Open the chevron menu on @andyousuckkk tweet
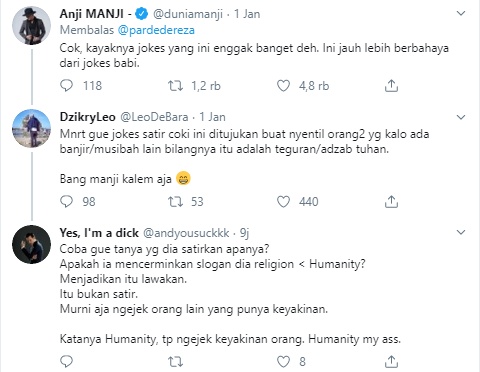This screenshot has height=372, width=480. 461,232
